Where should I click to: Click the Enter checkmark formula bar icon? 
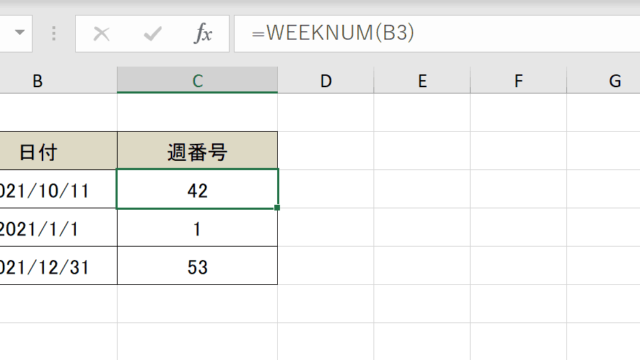pyautogui.click(x=153, y=34)
